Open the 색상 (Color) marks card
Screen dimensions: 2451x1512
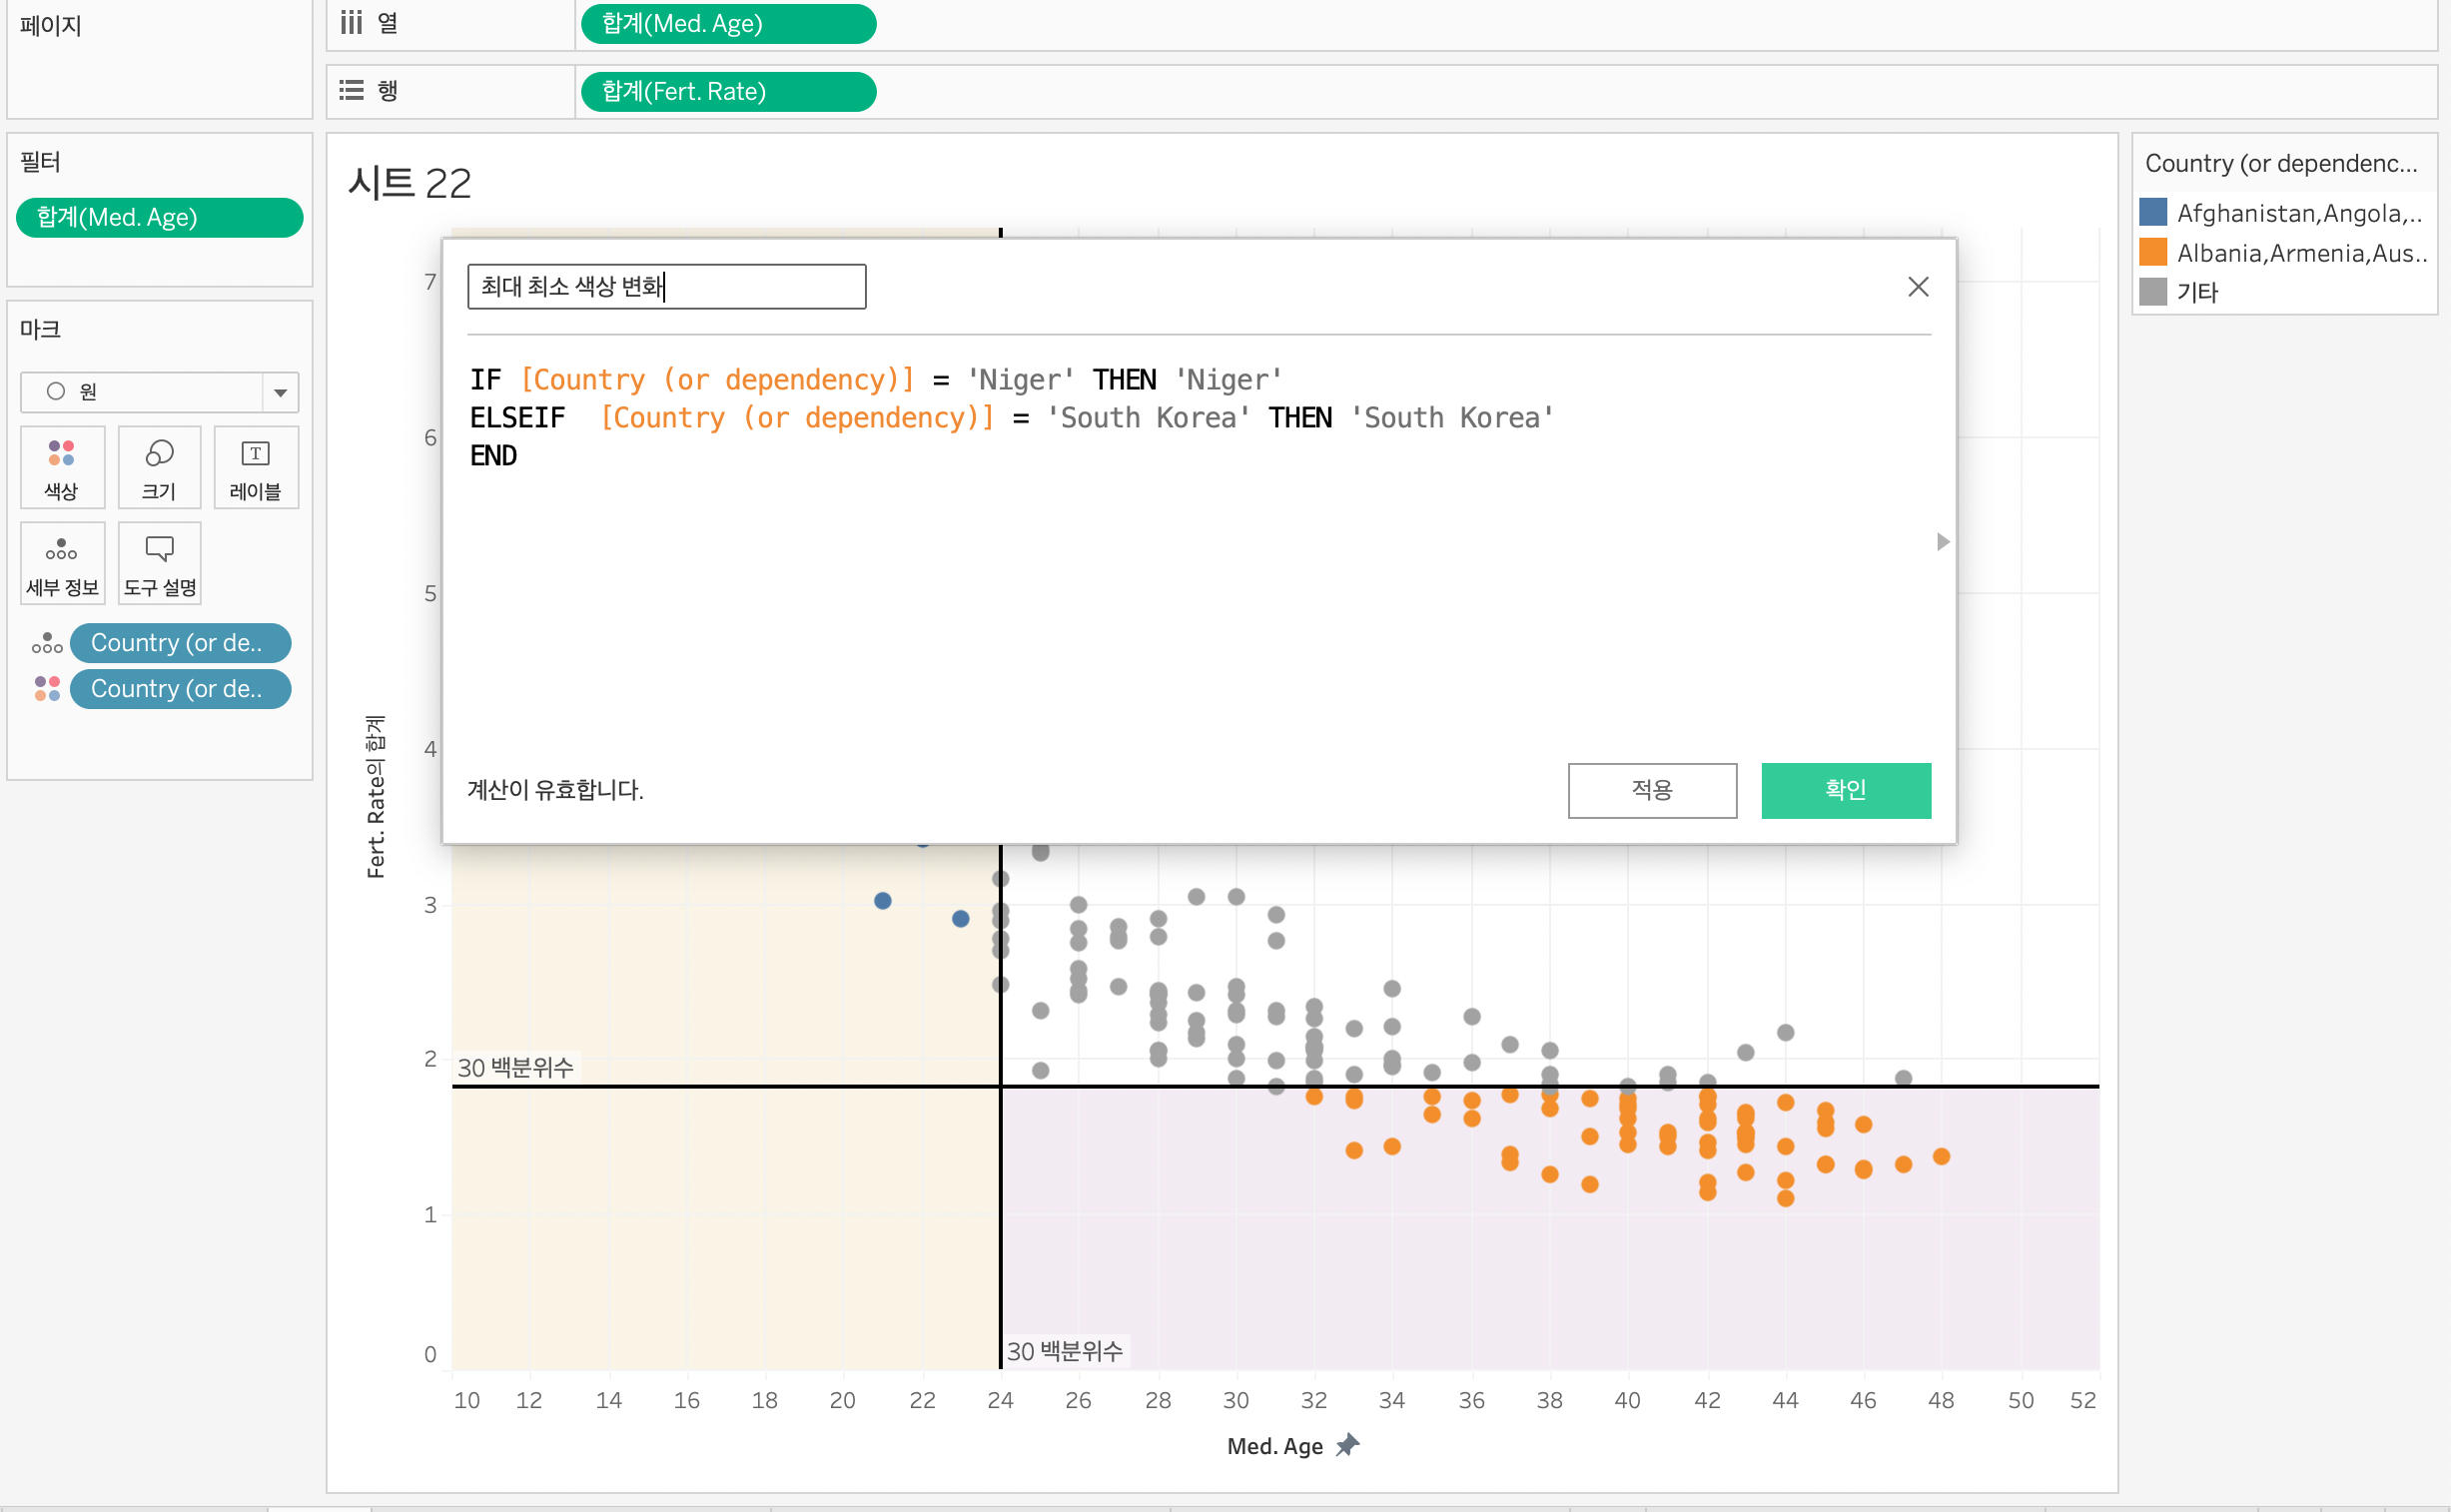(61, 467)
